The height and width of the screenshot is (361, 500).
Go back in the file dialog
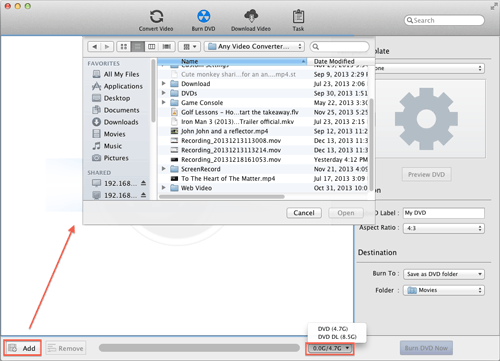tap(94, 47)
